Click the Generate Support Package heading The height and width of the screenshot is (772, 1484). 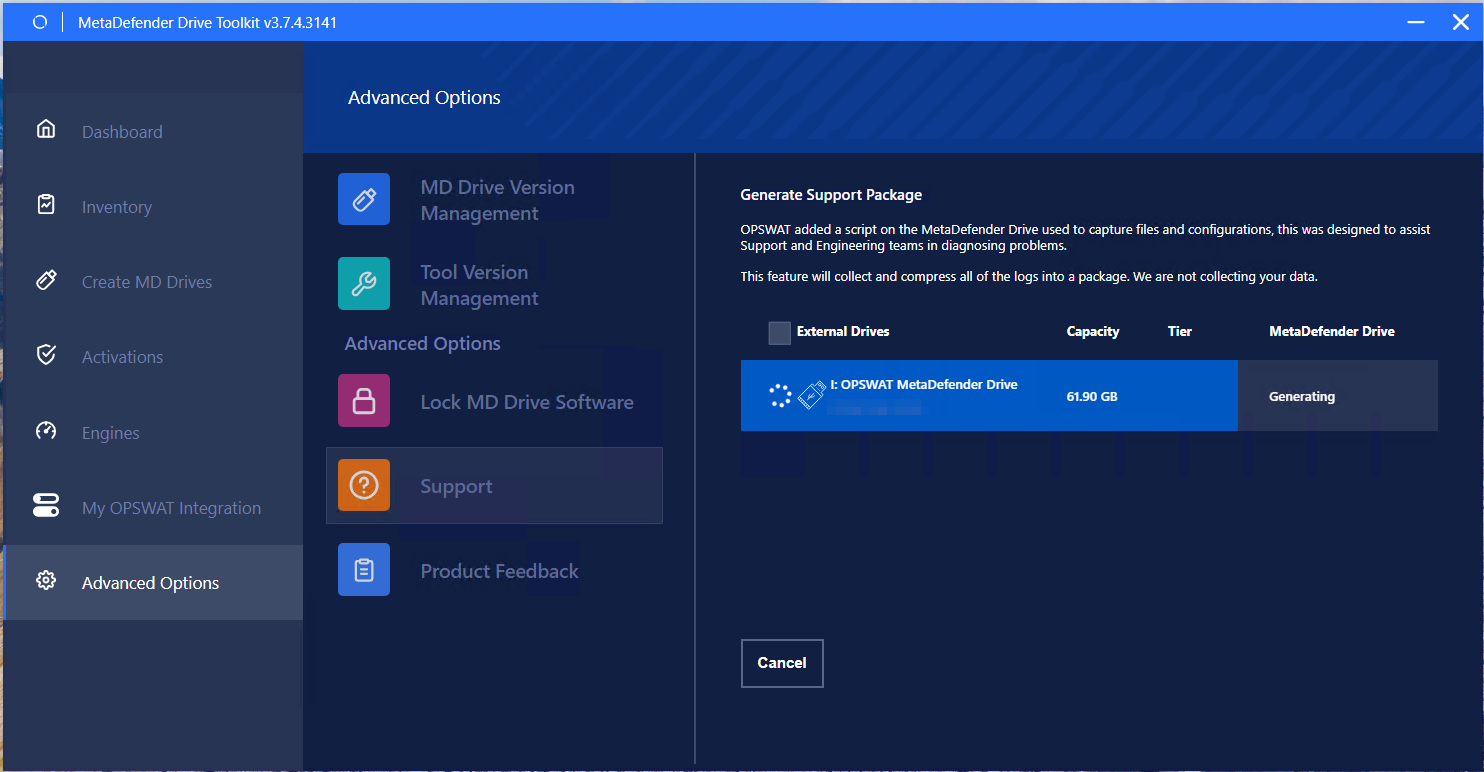click(x=831, y=195)
